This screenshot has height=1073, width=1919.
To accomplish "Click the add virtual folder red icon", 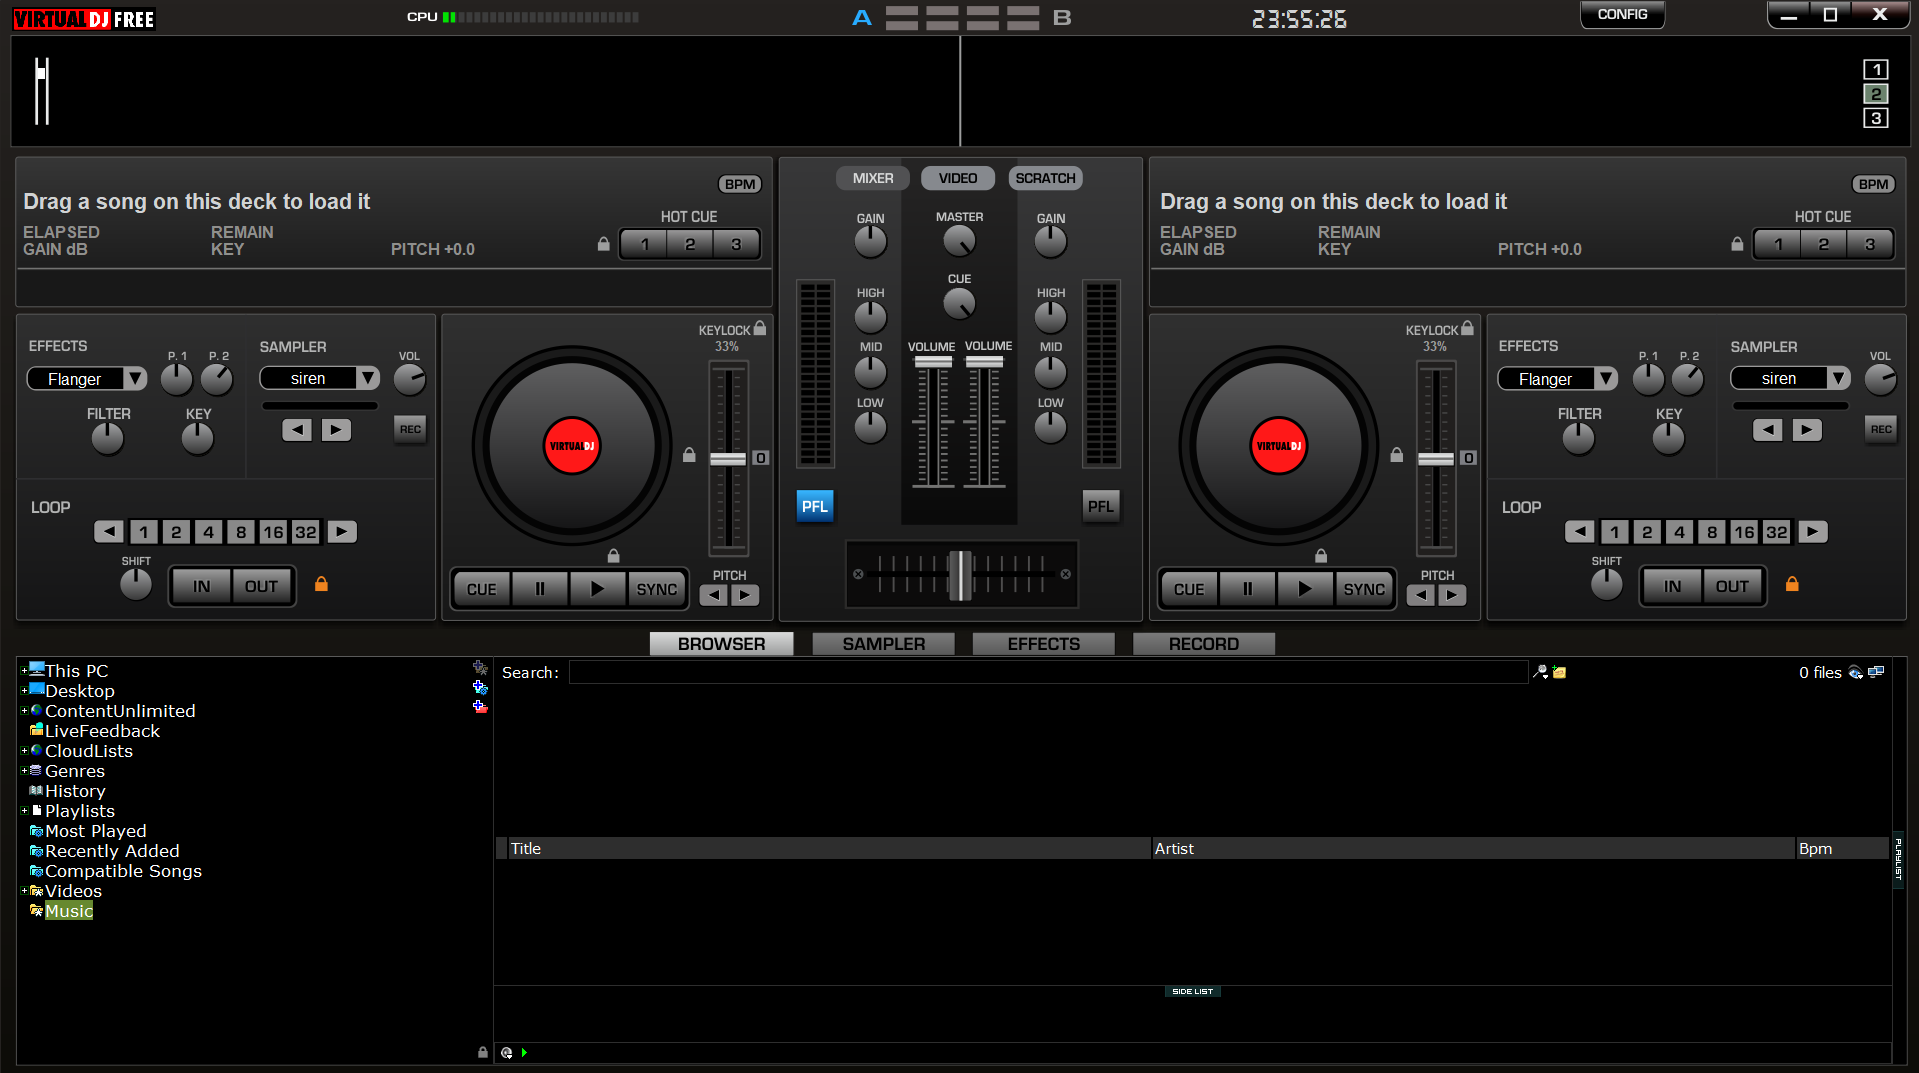I will tap(480, 706).
